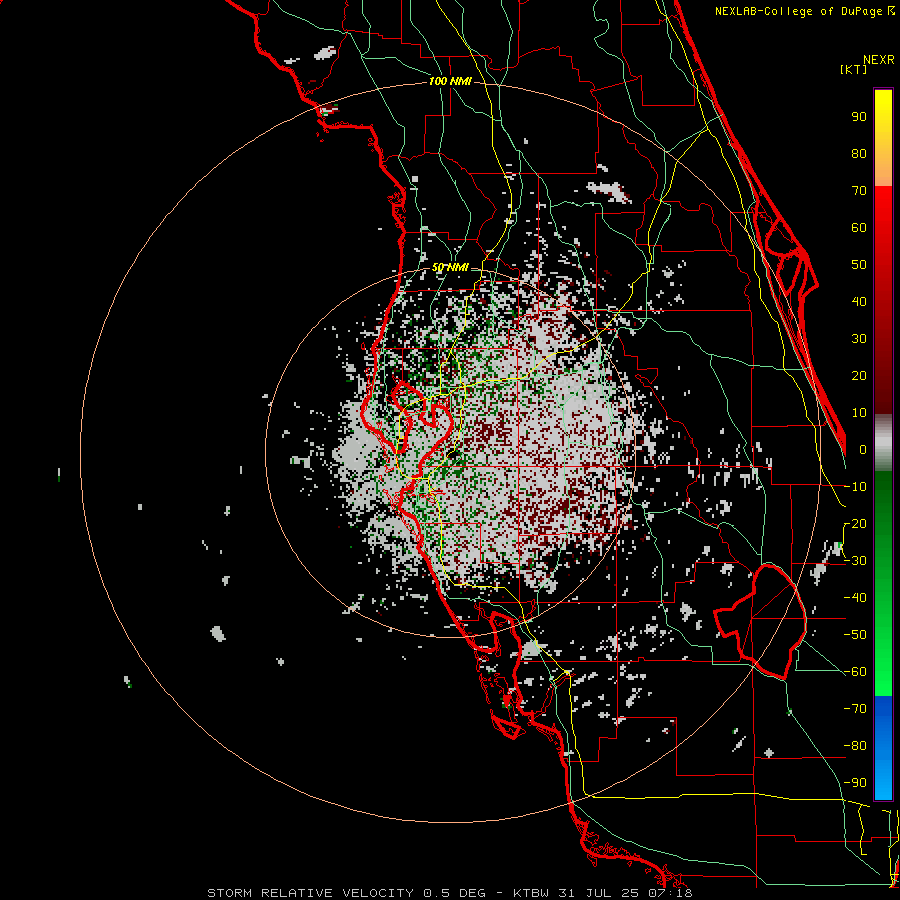Click the 0 value on the velocity scale
This screenshot has width=900, height=900.
pyautogui.click(x=863, y=449)
